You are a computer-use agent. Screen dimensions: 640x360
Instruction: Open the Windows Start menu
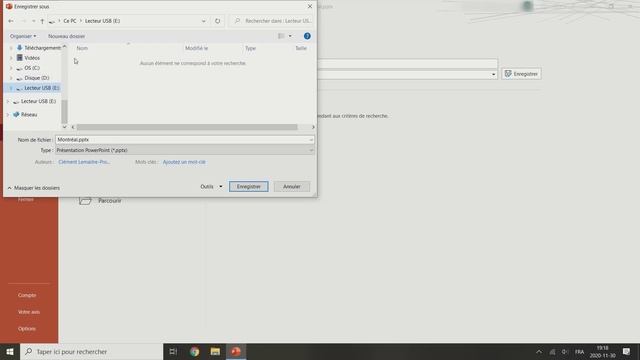[10, 351]
